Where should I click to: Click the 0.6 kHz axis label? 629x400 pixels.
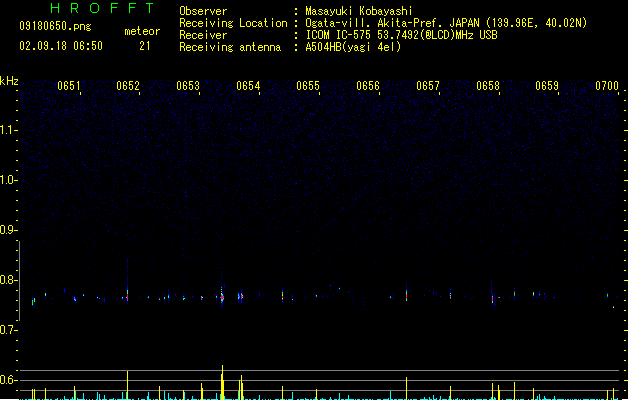(x=8, y=380)
